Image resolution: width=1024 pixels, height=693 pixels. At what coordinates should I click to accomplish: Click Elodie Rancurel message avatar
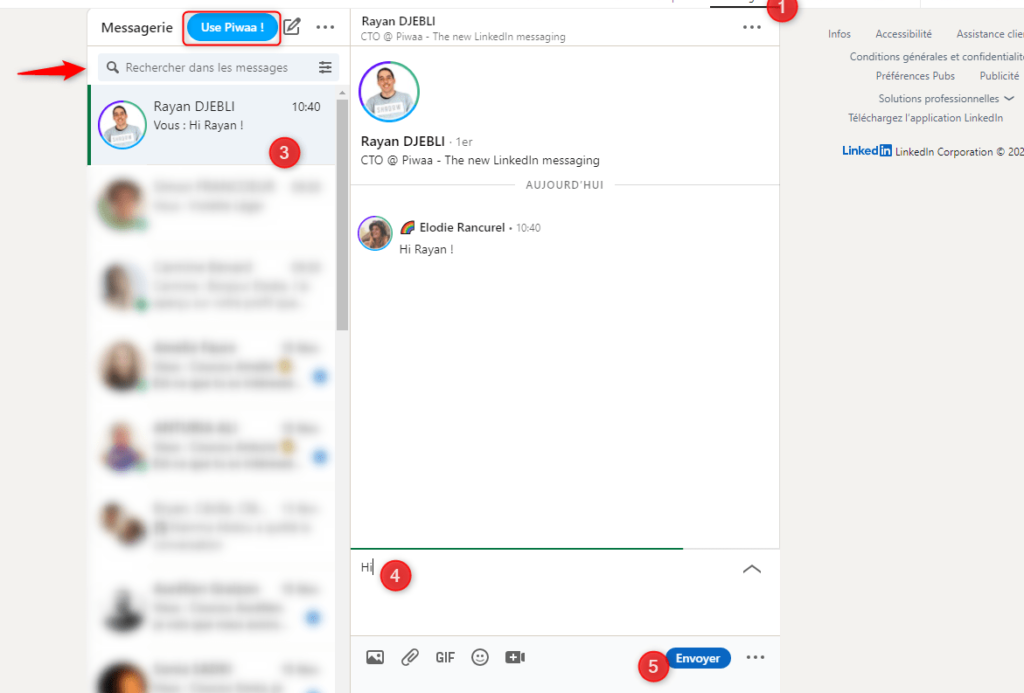point(375,233)
